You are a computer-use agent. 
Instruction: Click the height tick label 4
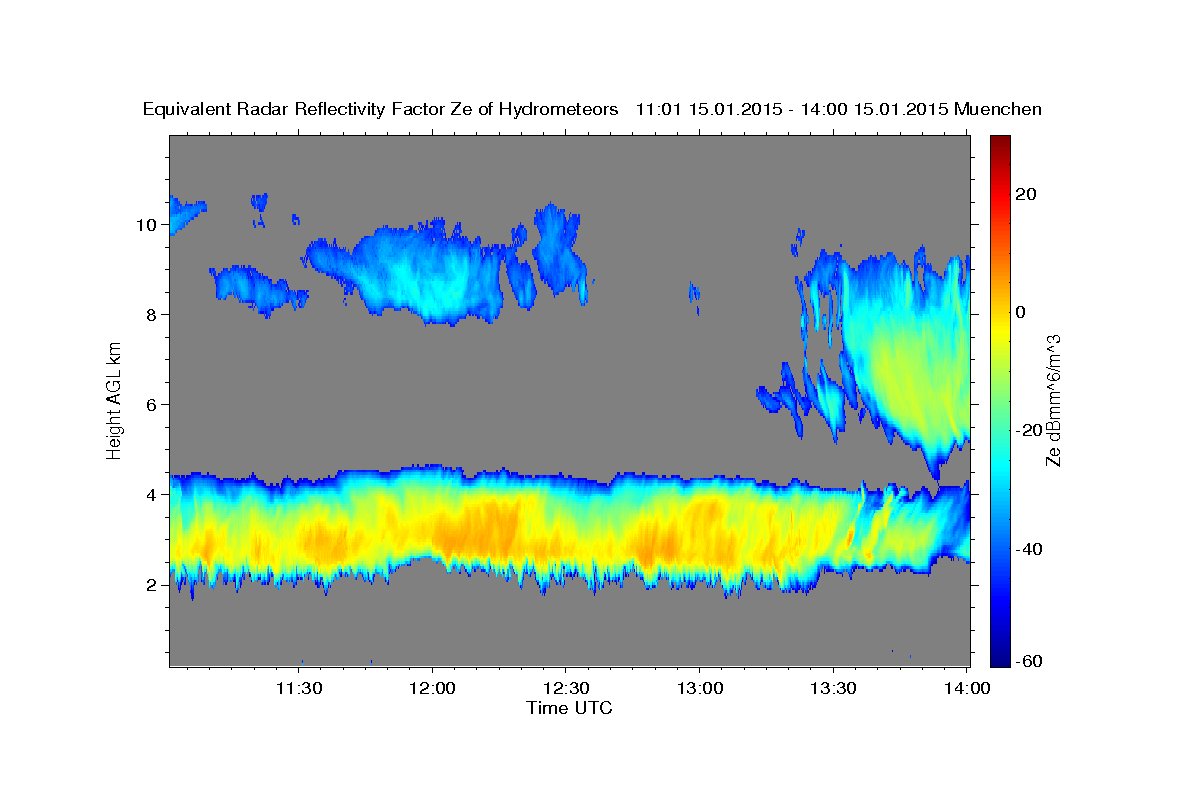tap(153, 495)
